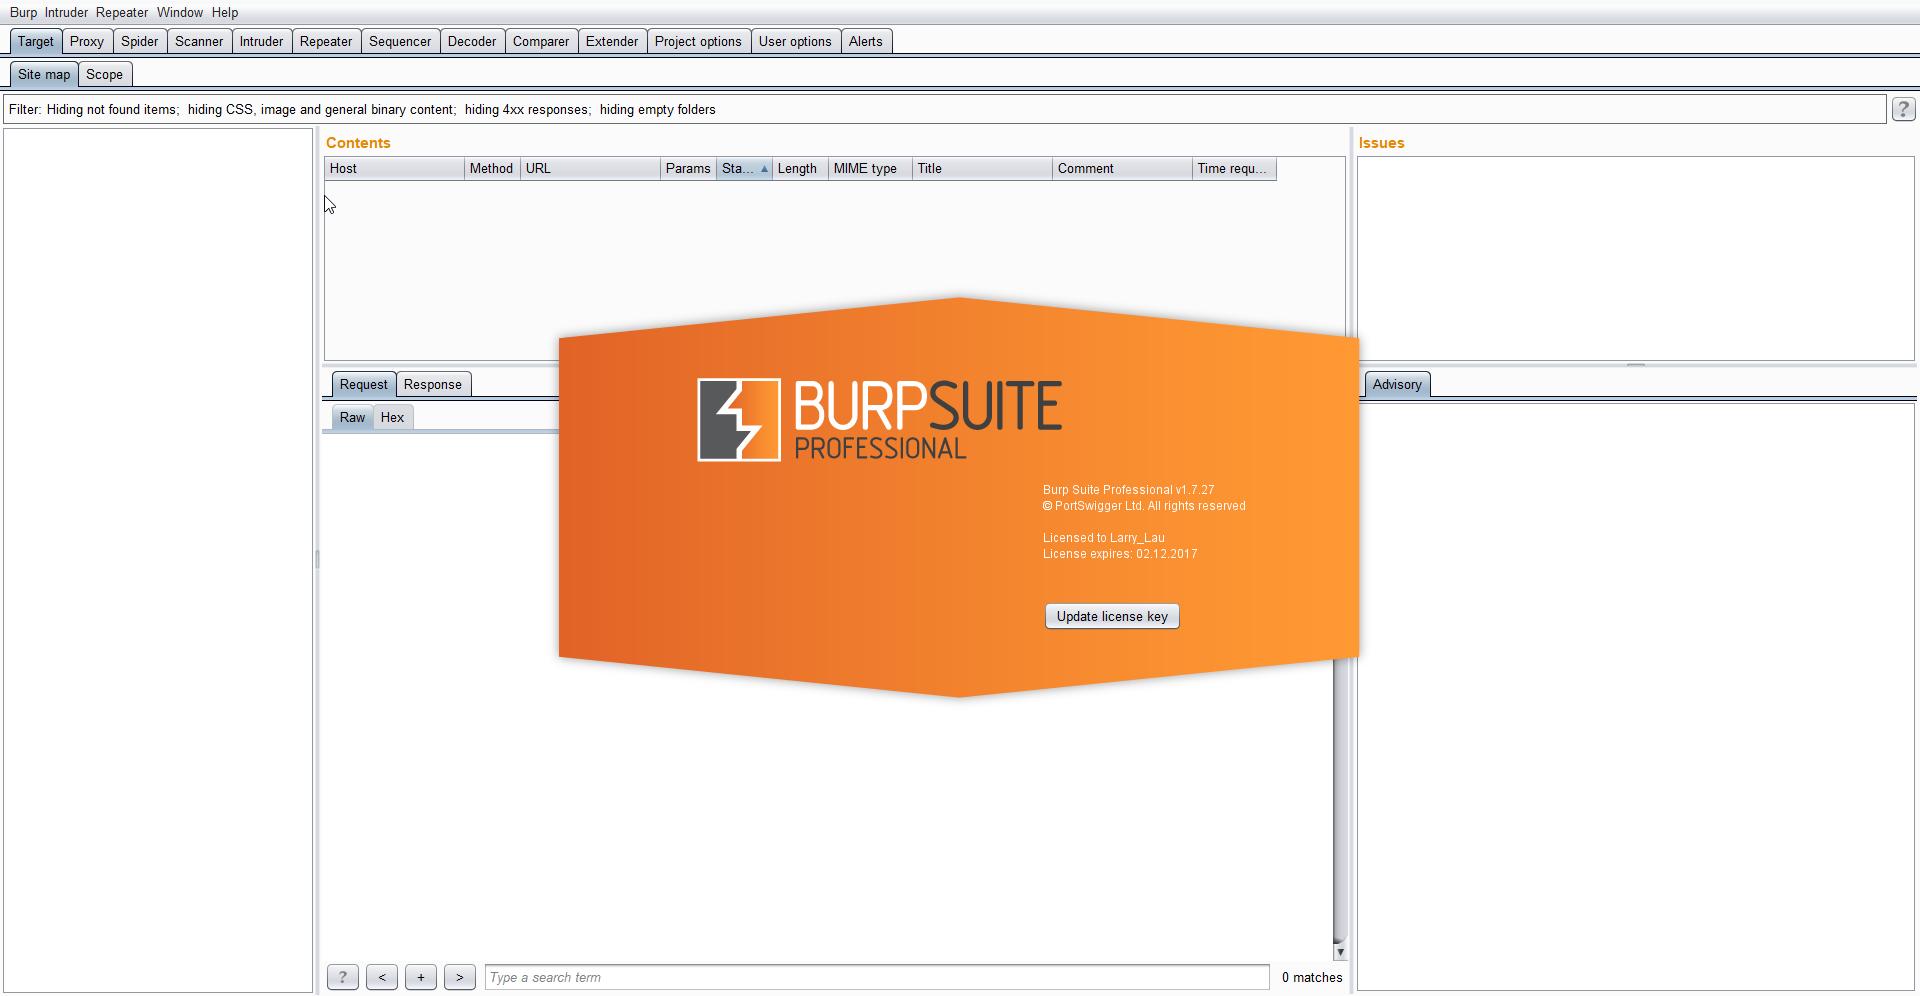Click the 0 matches label
This screenshot has width=1920, height=996.
point(1312,978)
